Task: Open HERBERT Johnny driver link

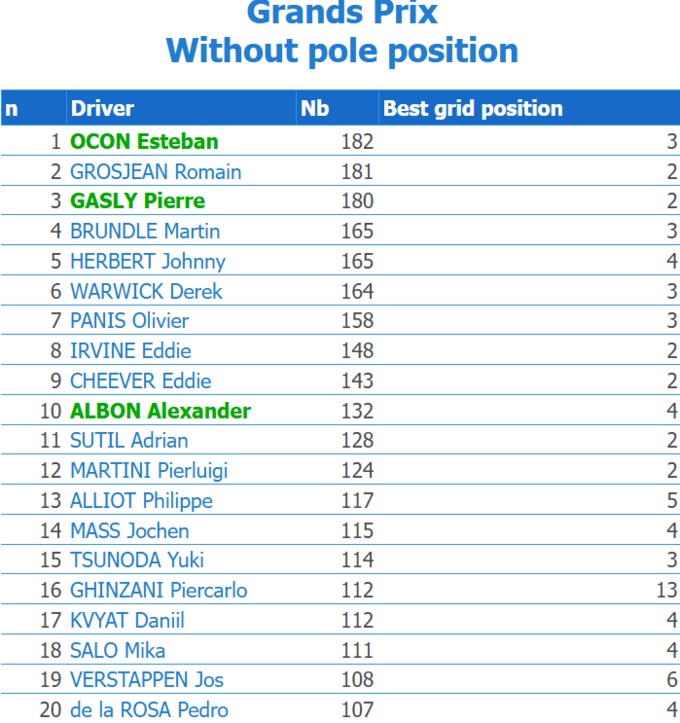Action: [x=148, y=261]
